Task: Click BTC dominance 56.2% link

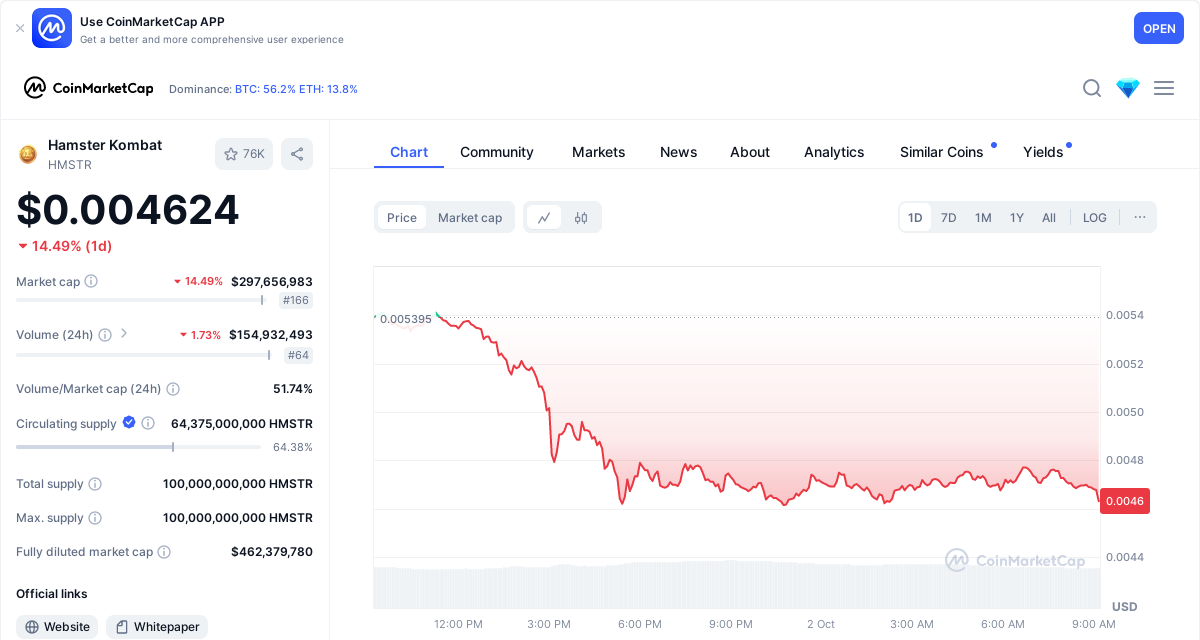Action: (265, 89)
